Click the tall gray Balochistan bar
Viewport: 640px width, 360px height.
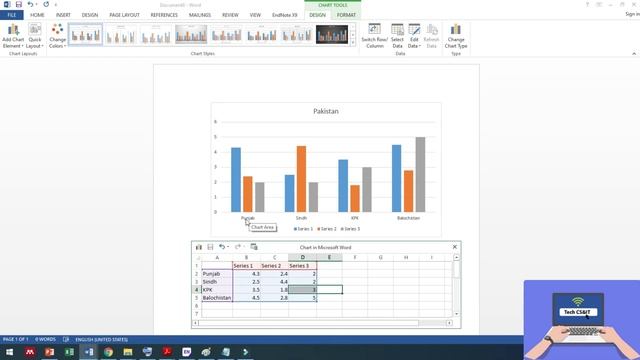click(420, 174)
